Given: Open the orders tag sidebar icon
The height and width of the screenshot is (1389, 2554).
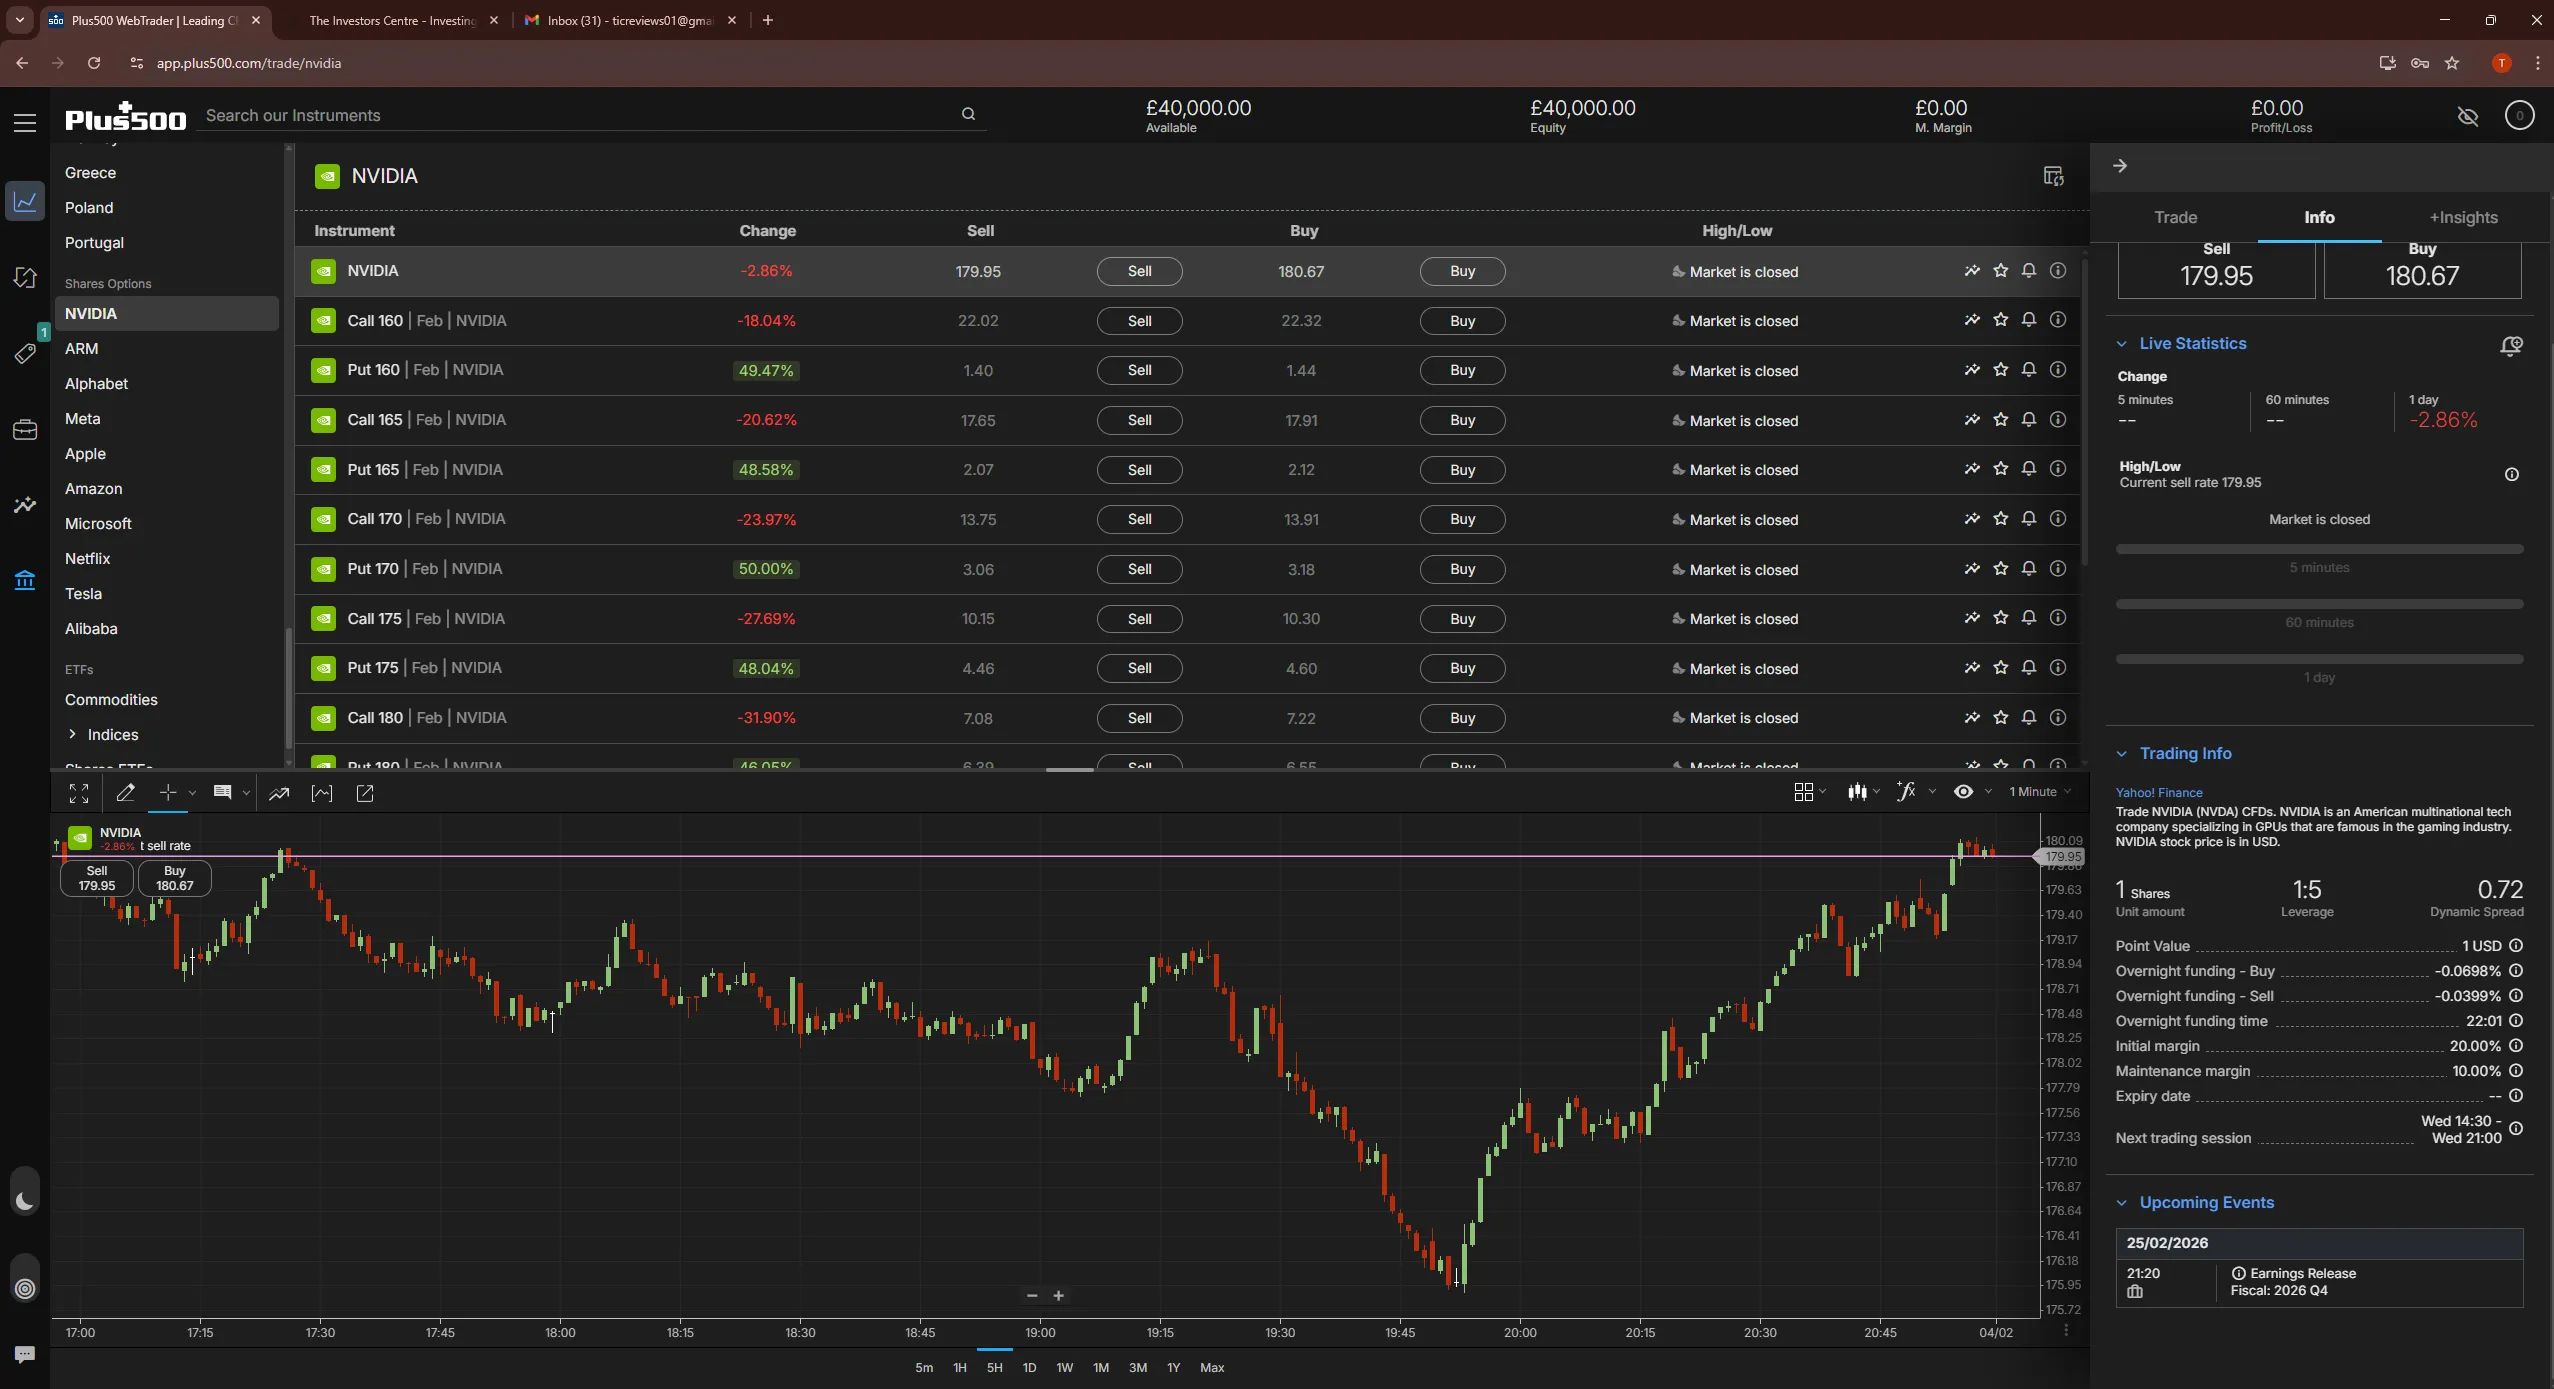Looking at the screenshot, I should (x=25, y=353).
